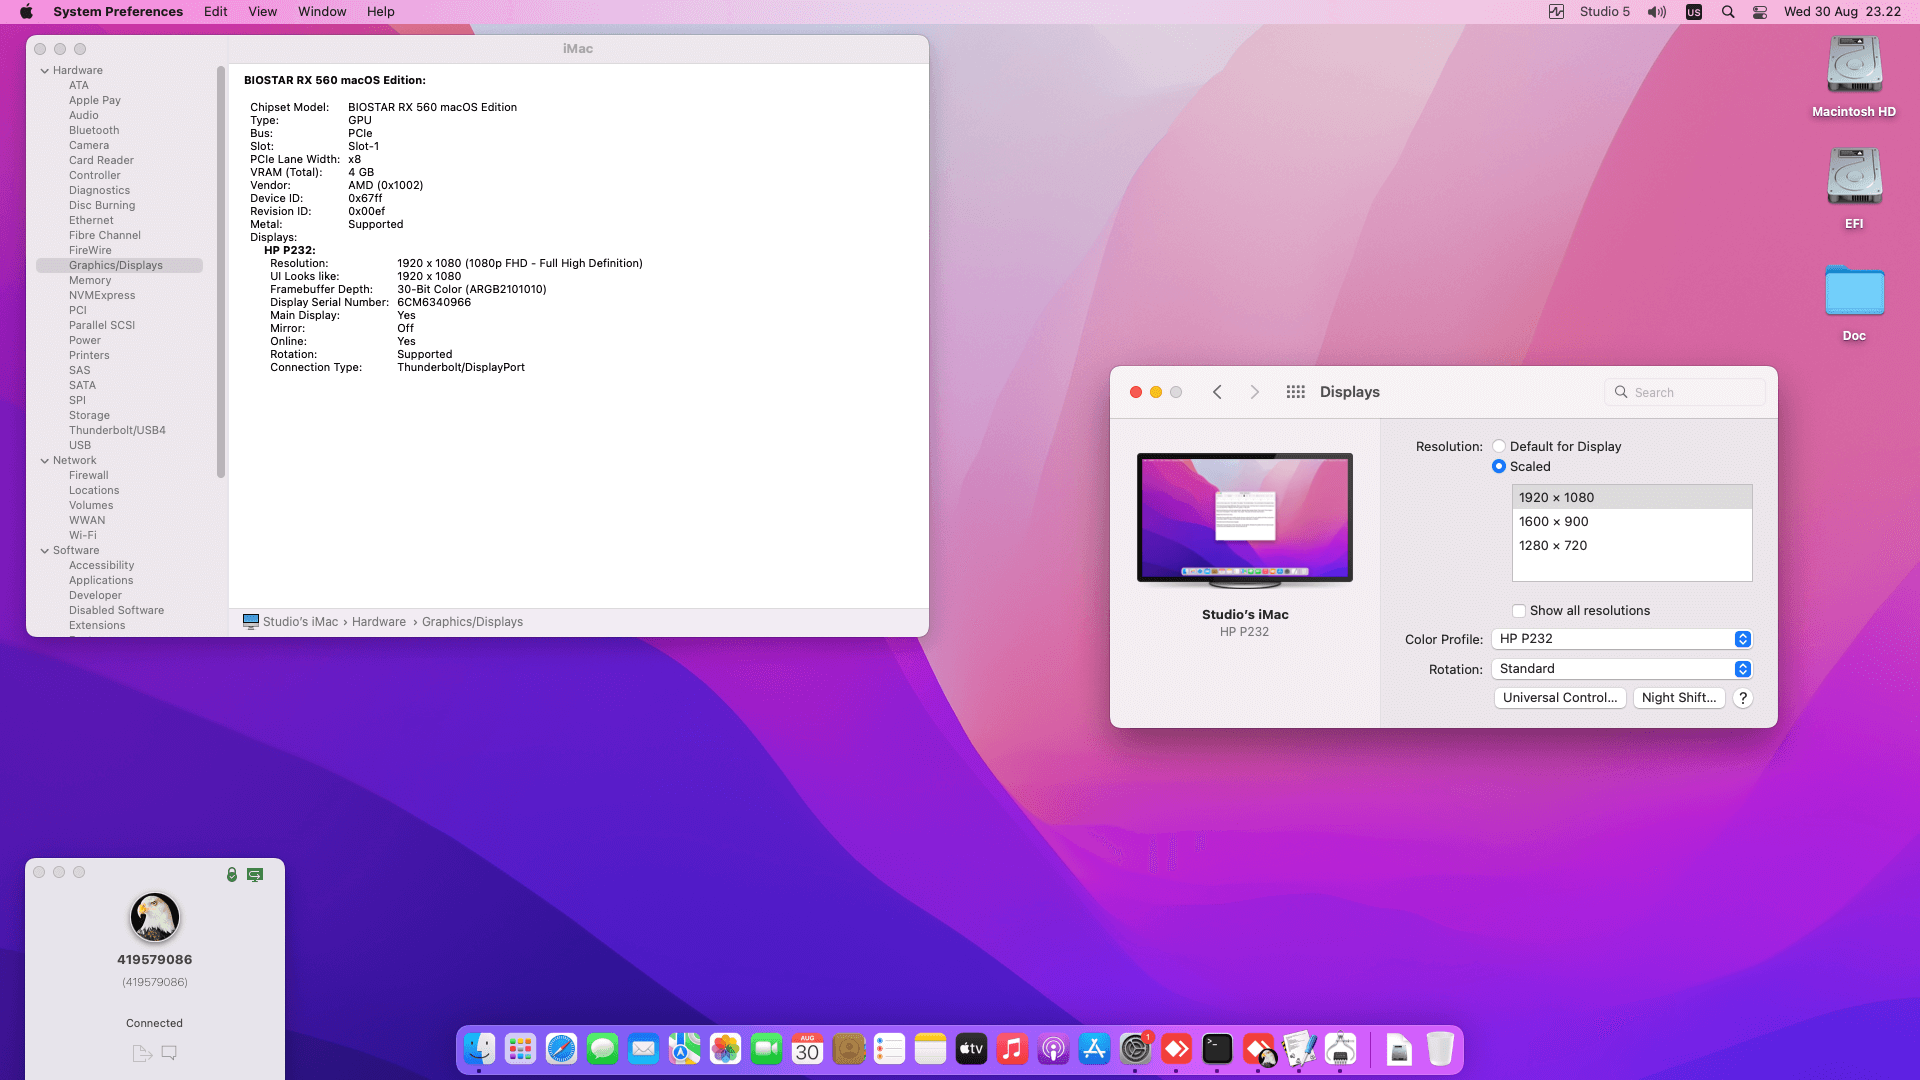Open the Color Profile dropdown
1920x1080 pixels.
pos(1621,639)
